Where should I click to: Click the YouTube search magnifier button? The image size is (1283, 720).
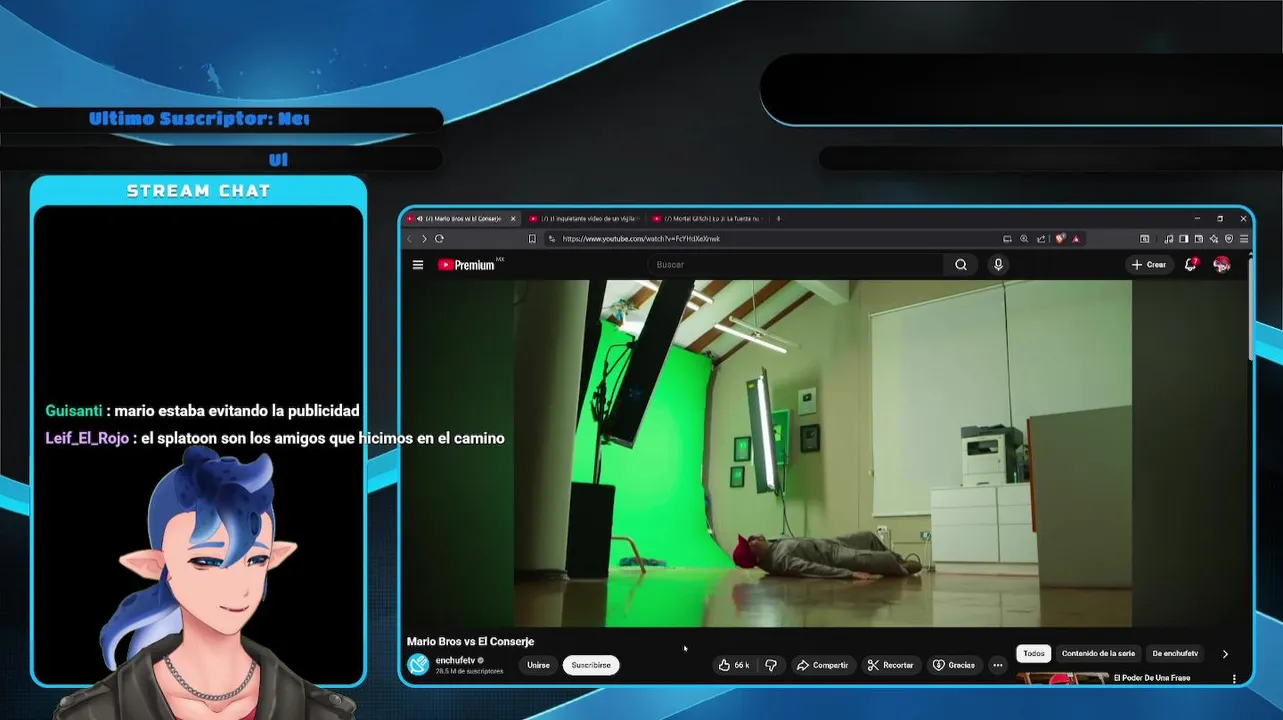pos(960,265)
